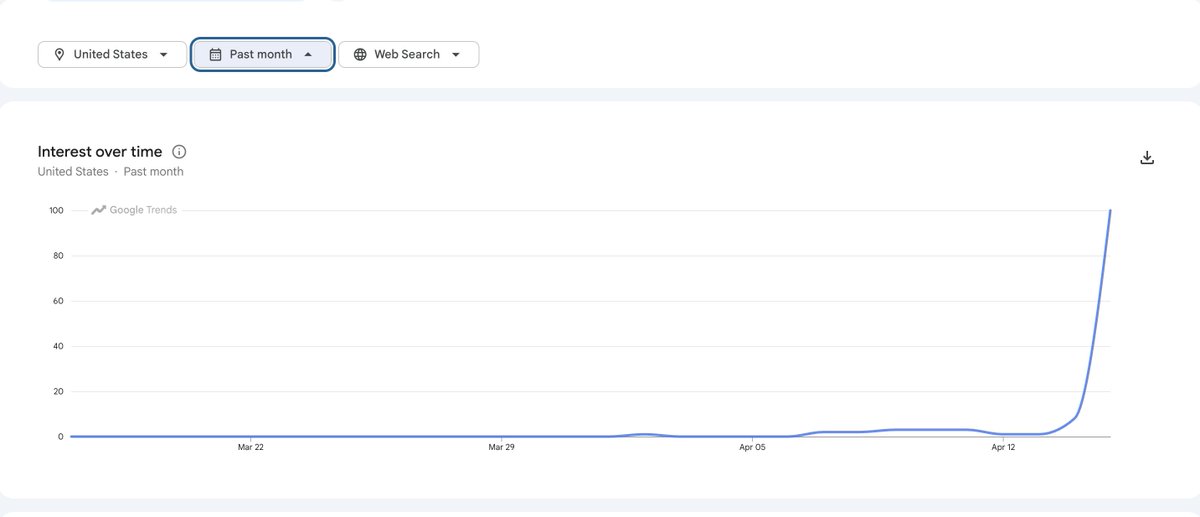Click the Interest over time heading

[100, 152]
